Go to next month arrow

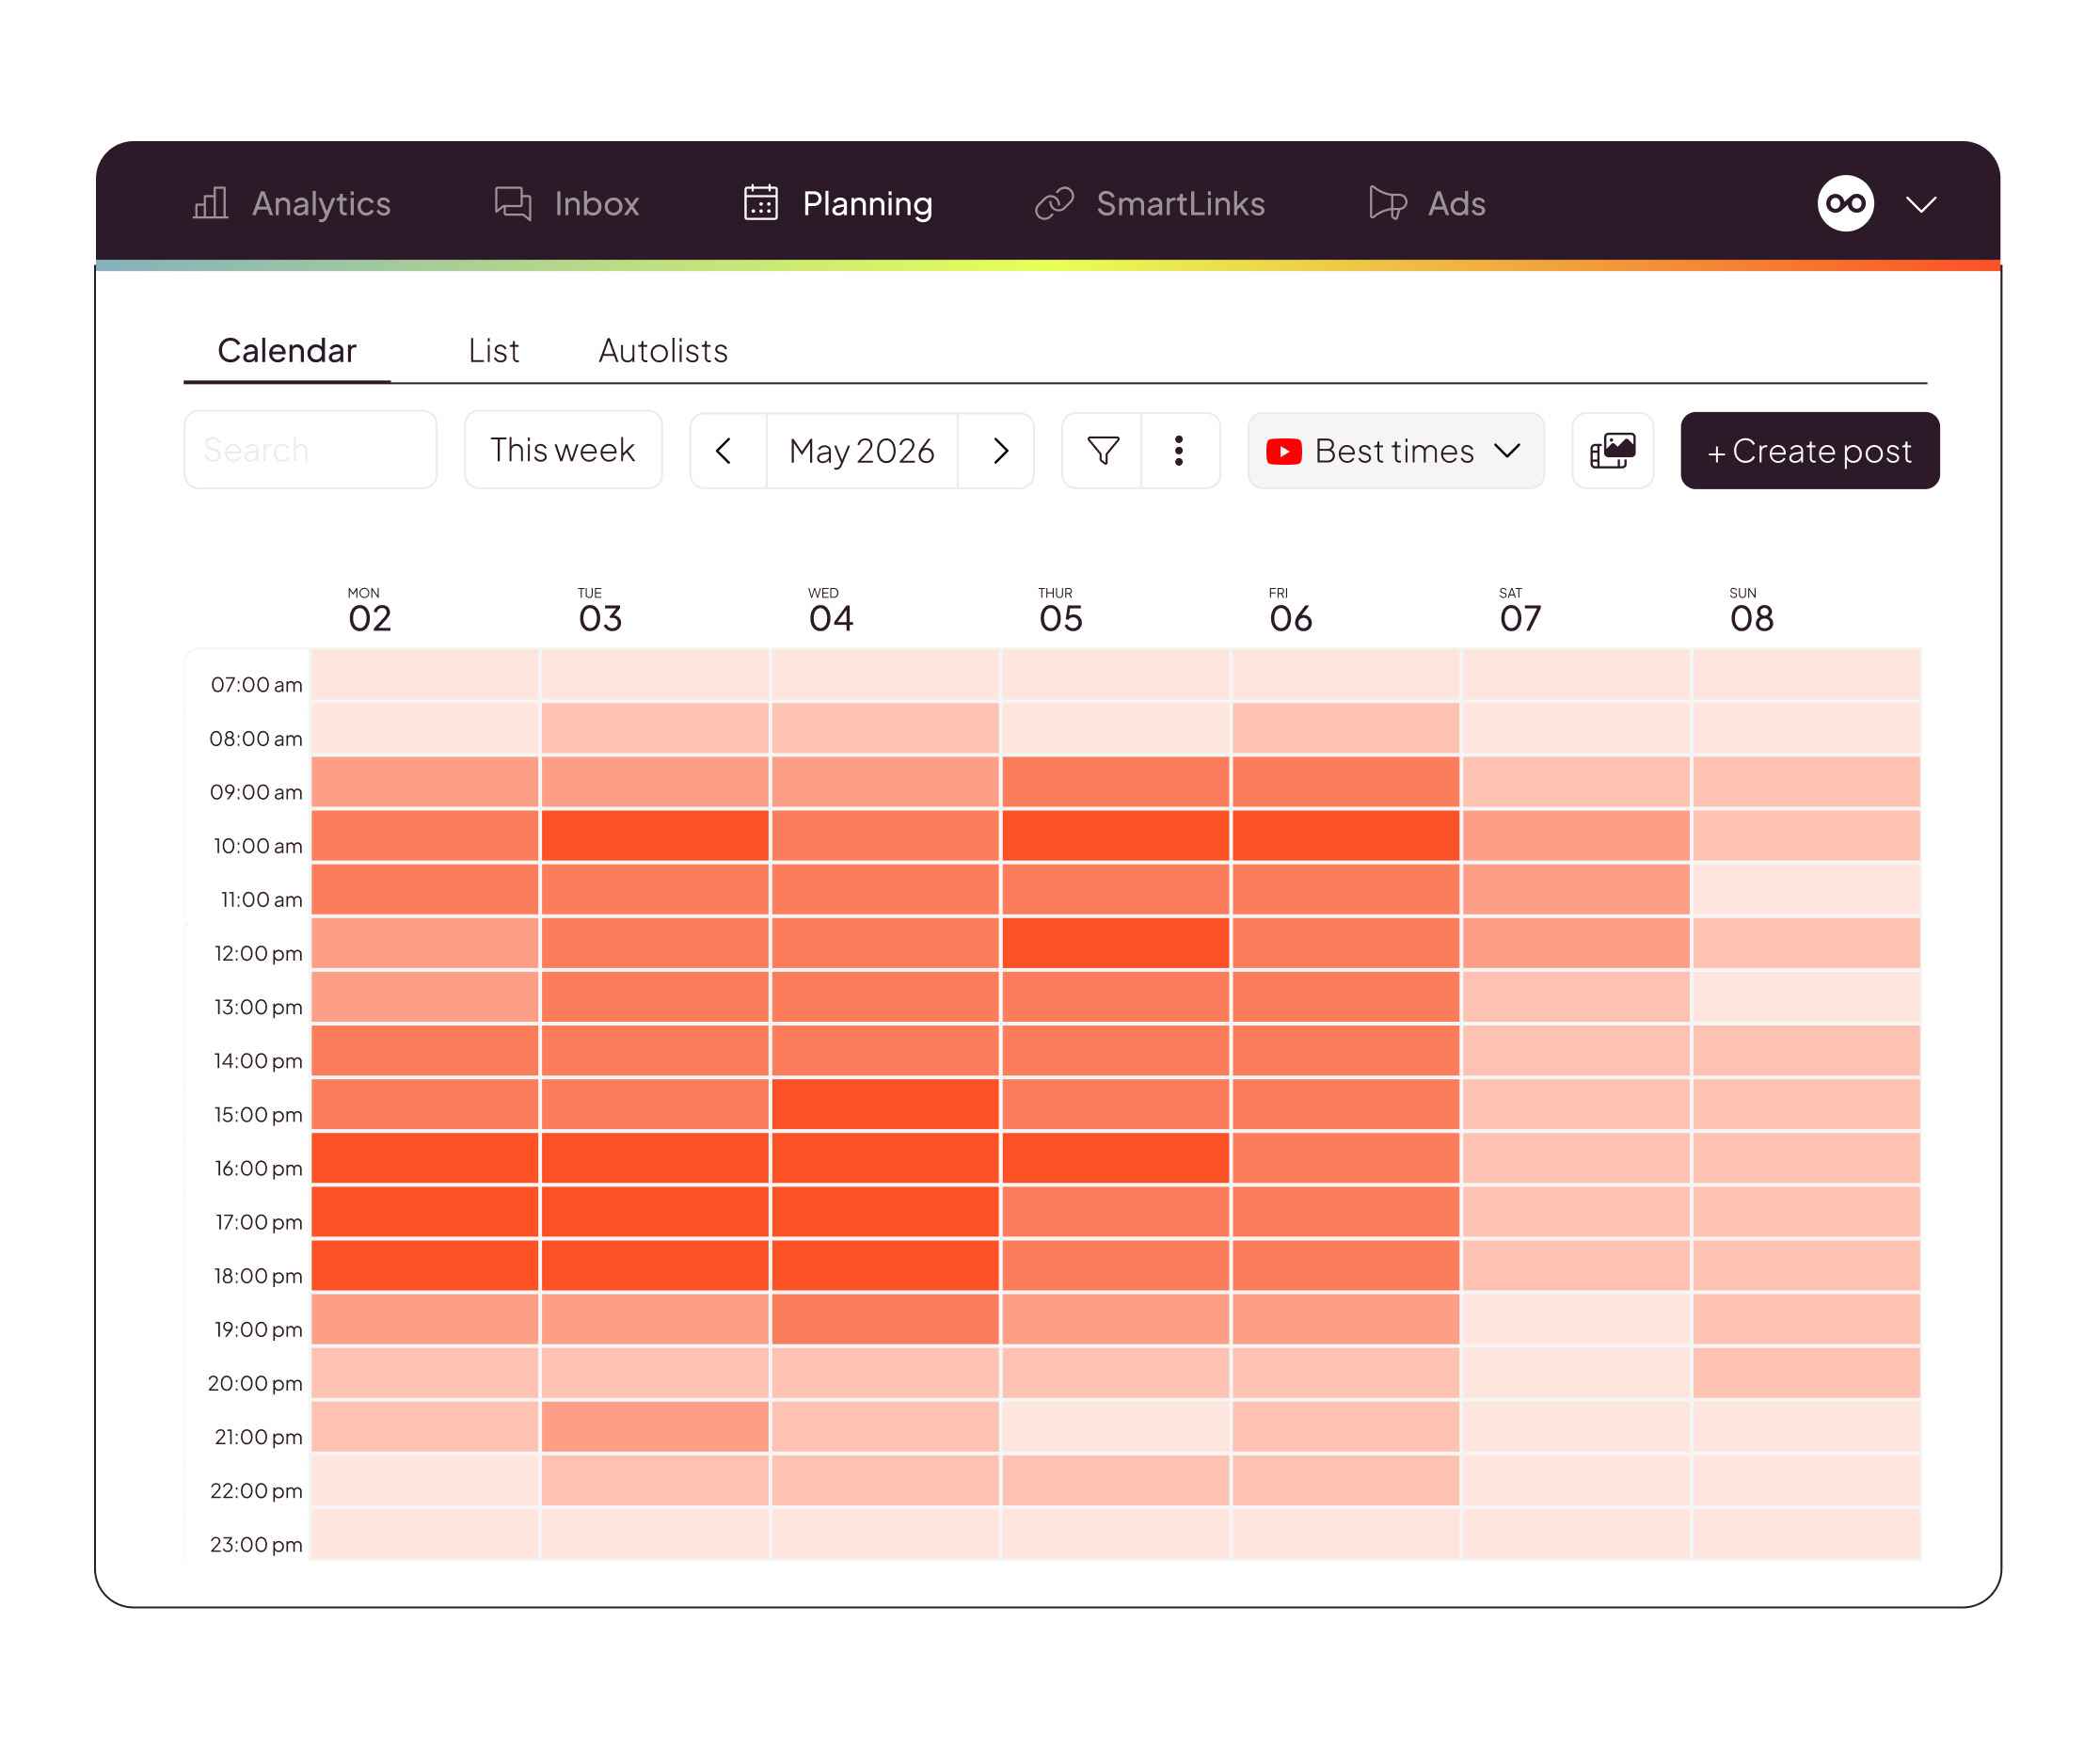click(1000, 451)
